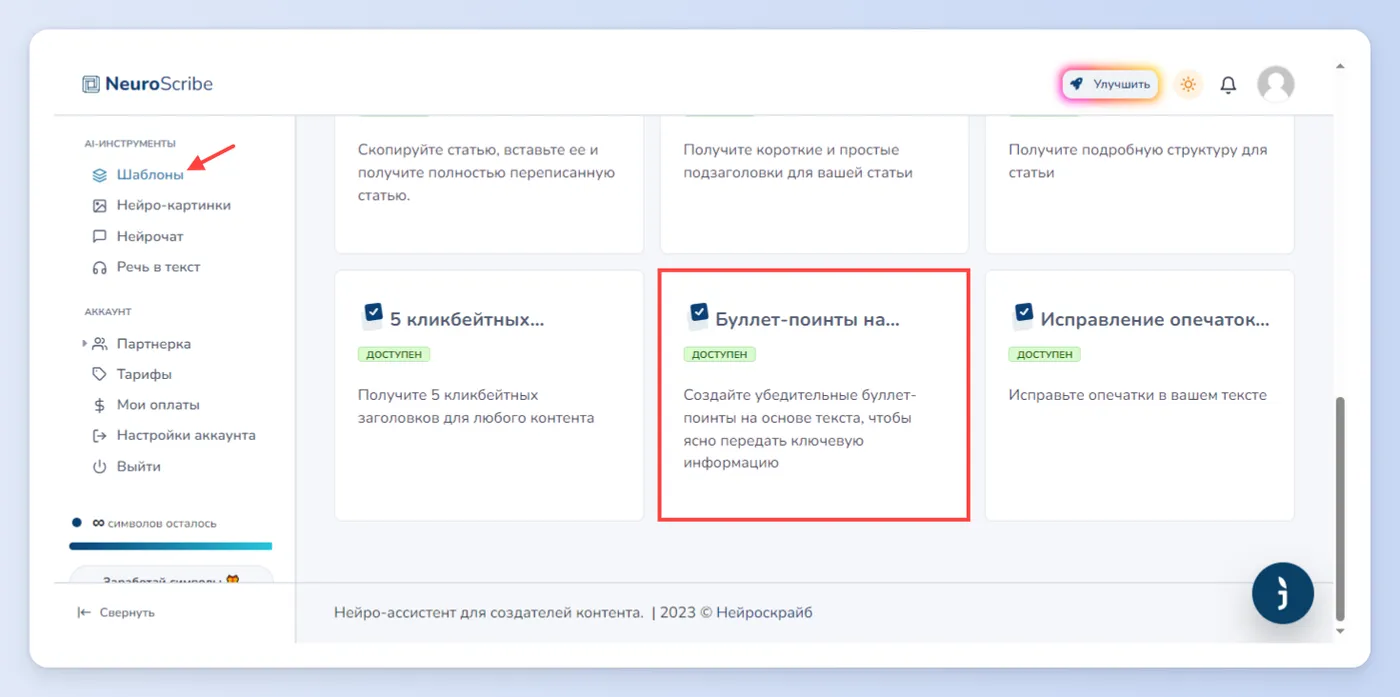Open the Буллет-поинты template card
Screen dimensions: 1400x697
click(813, 395)
